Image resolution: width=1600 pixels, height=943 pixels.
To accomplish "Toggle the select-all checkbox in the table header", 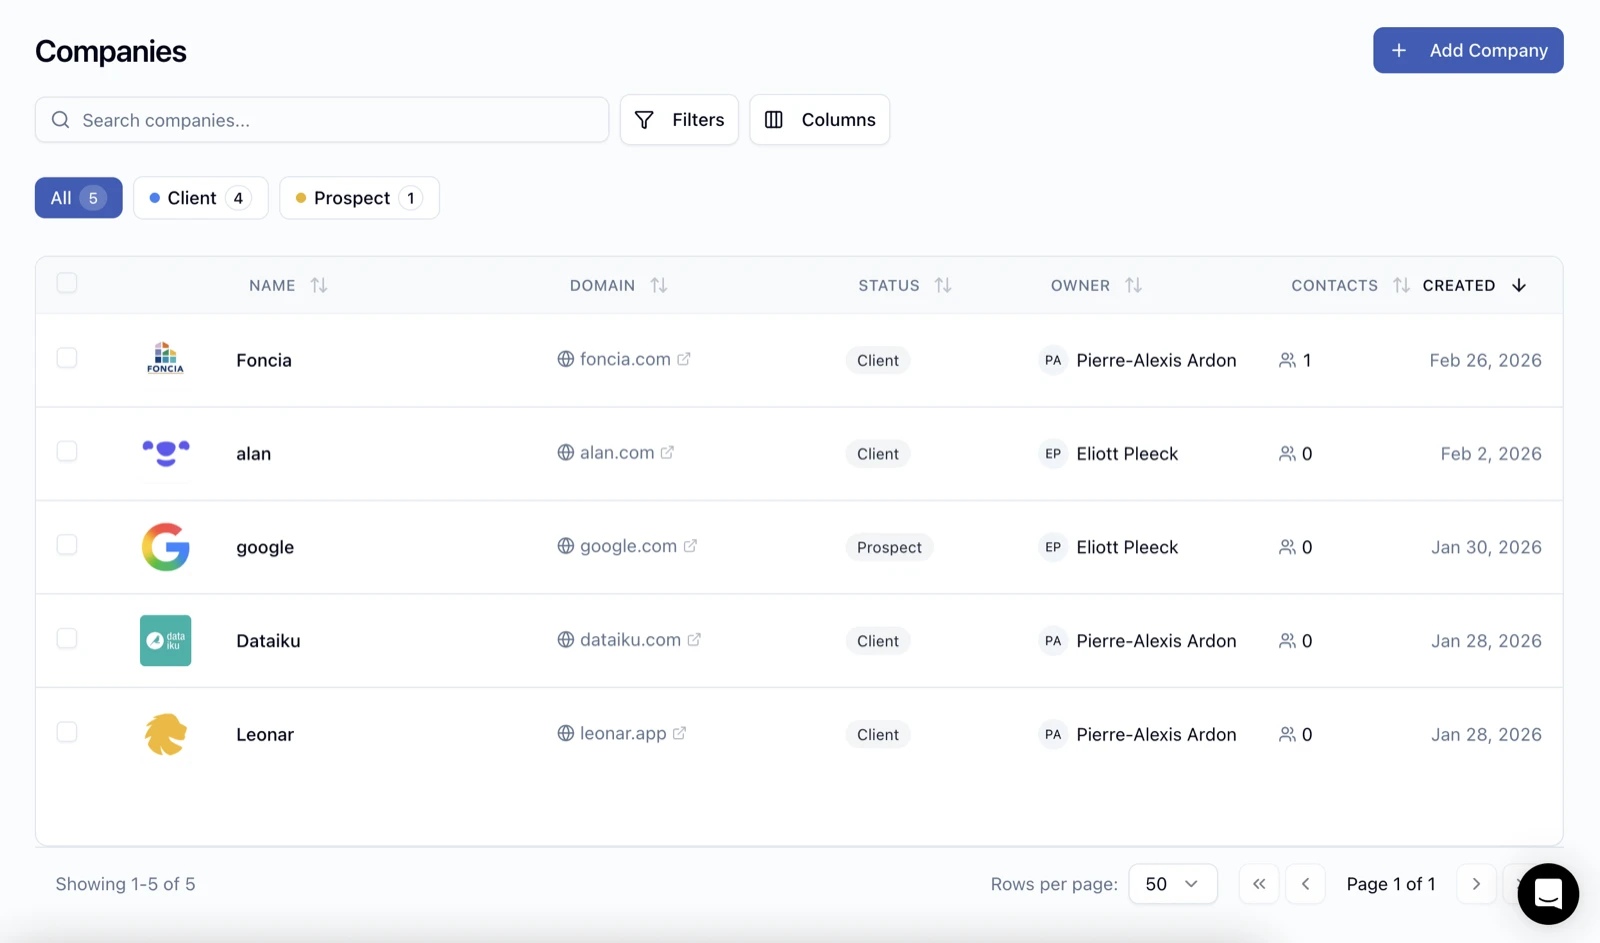I will click(x=67, y=283).
